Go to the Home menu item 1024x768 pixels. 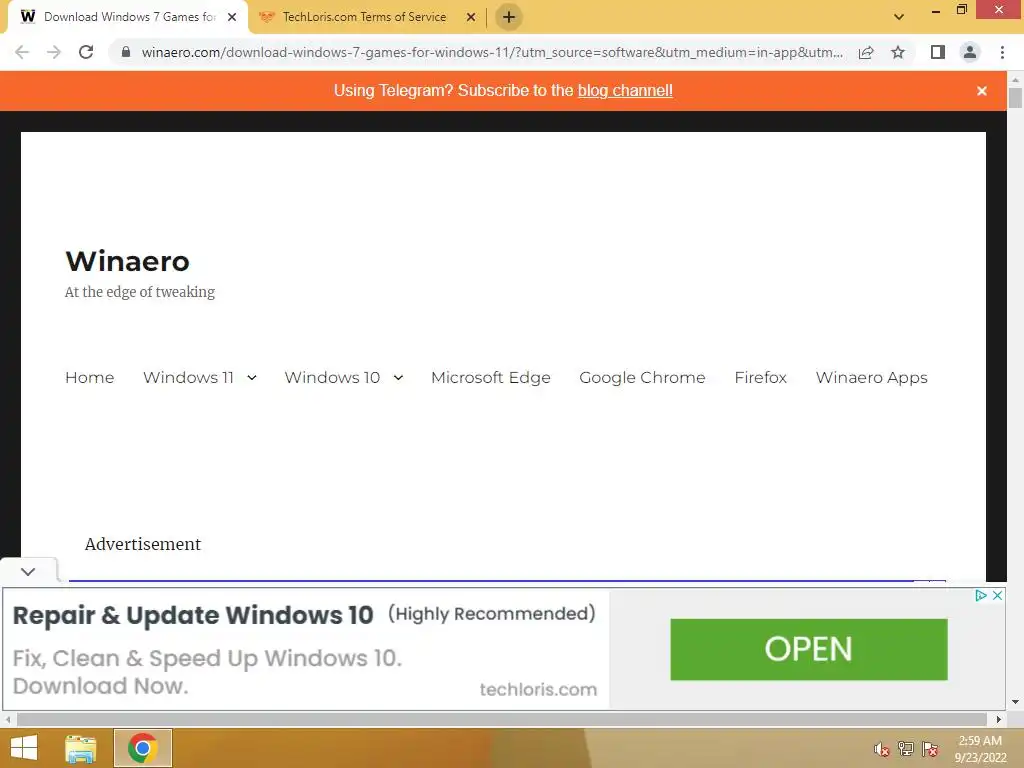[x=89, y=377]
